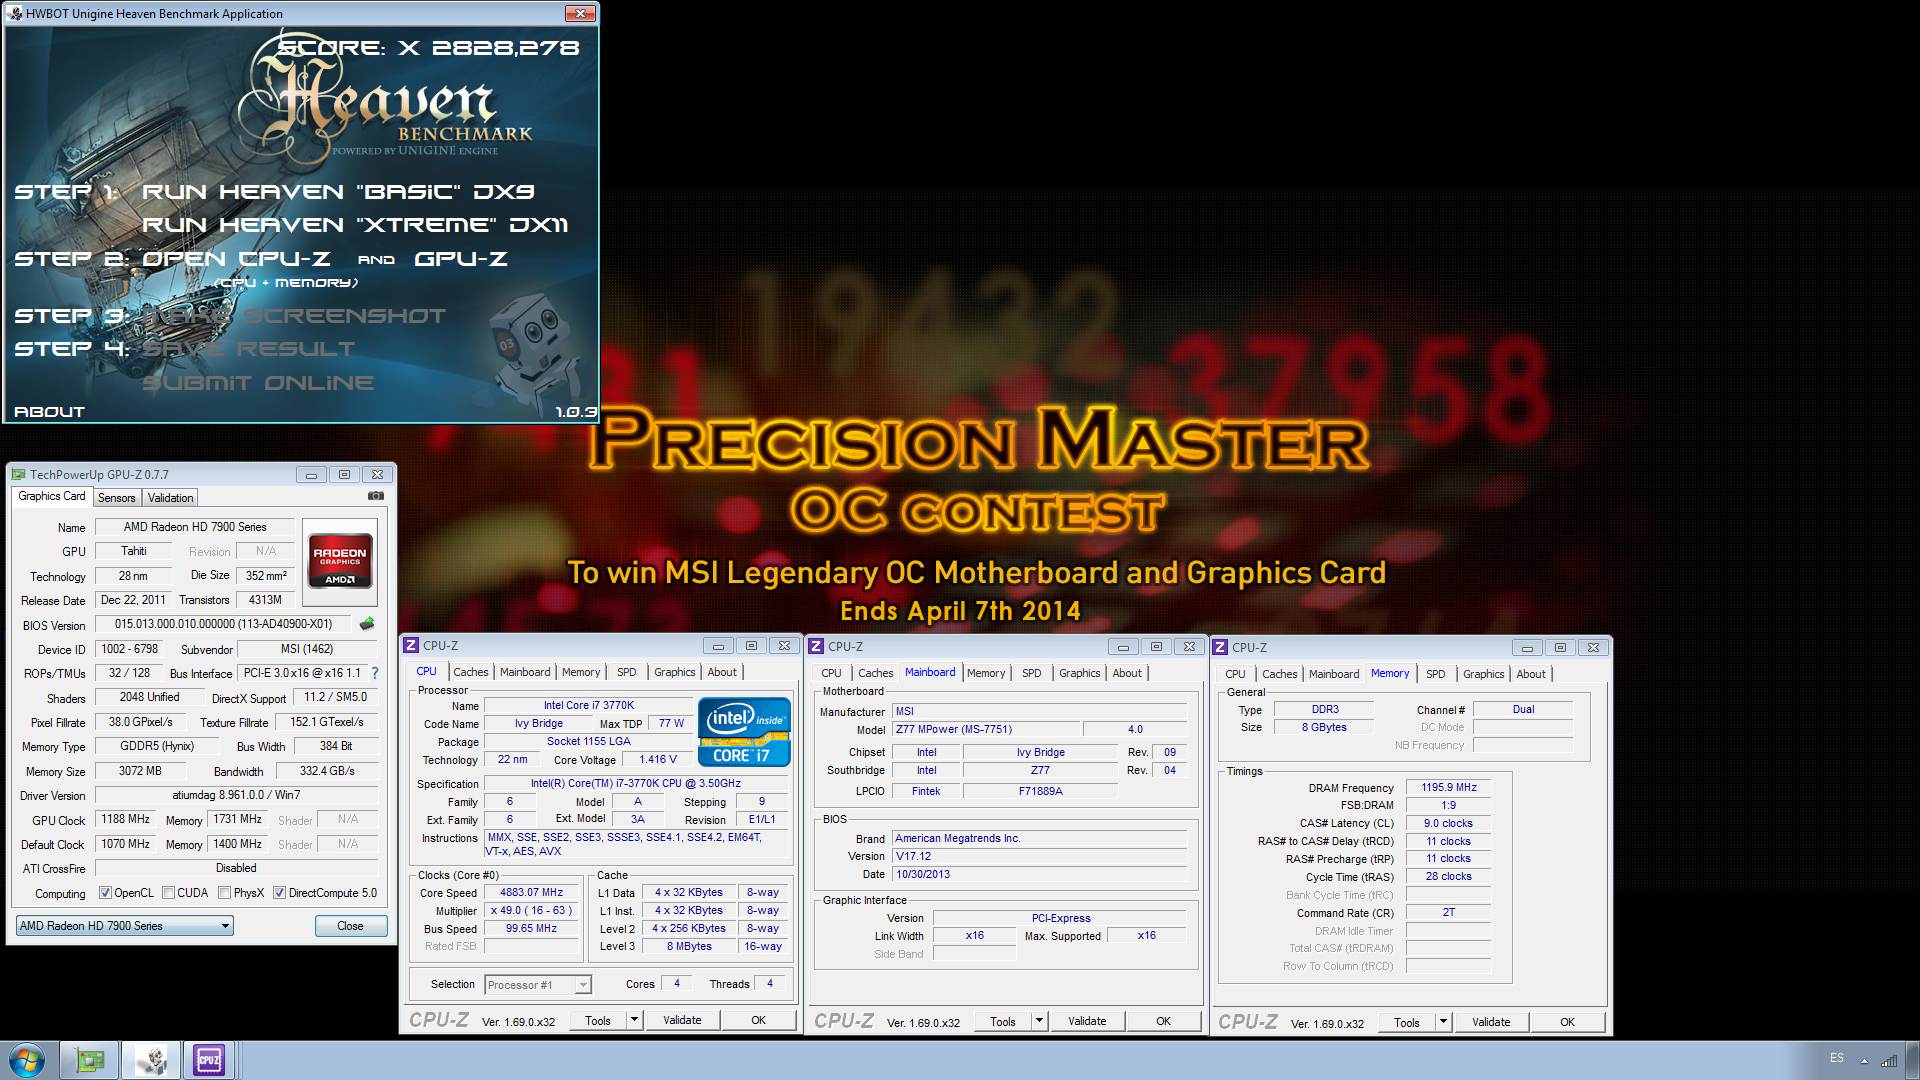Click the GPU-Z screenshot camera icon

coord(375,496)
